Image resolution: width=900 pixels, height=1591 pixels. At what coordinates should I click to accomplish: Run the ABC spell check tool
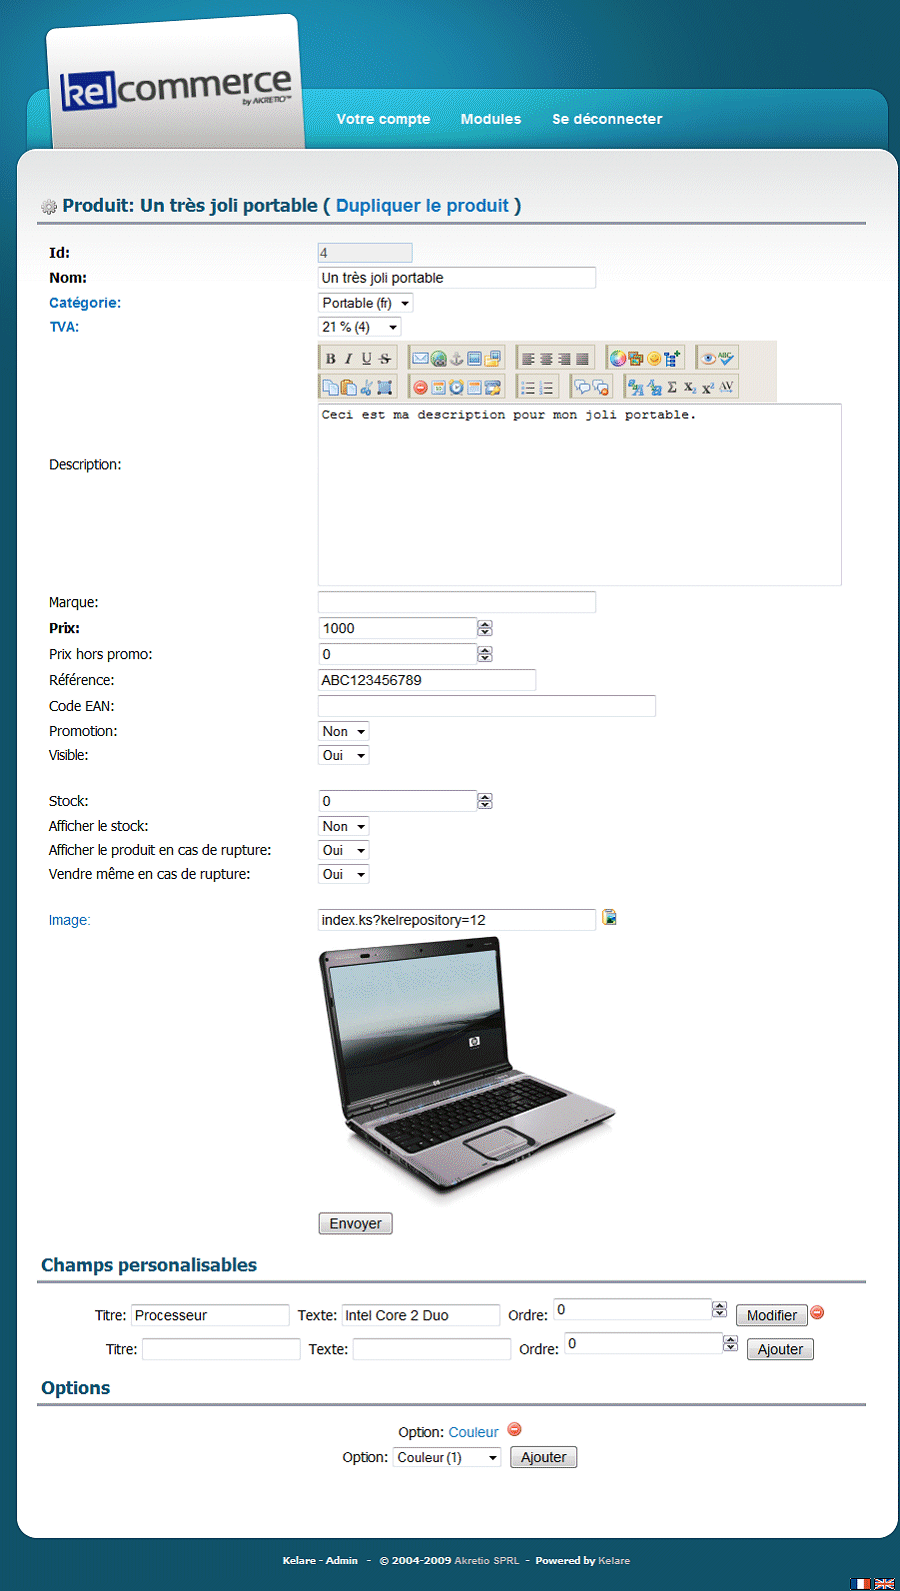point(725,358)
